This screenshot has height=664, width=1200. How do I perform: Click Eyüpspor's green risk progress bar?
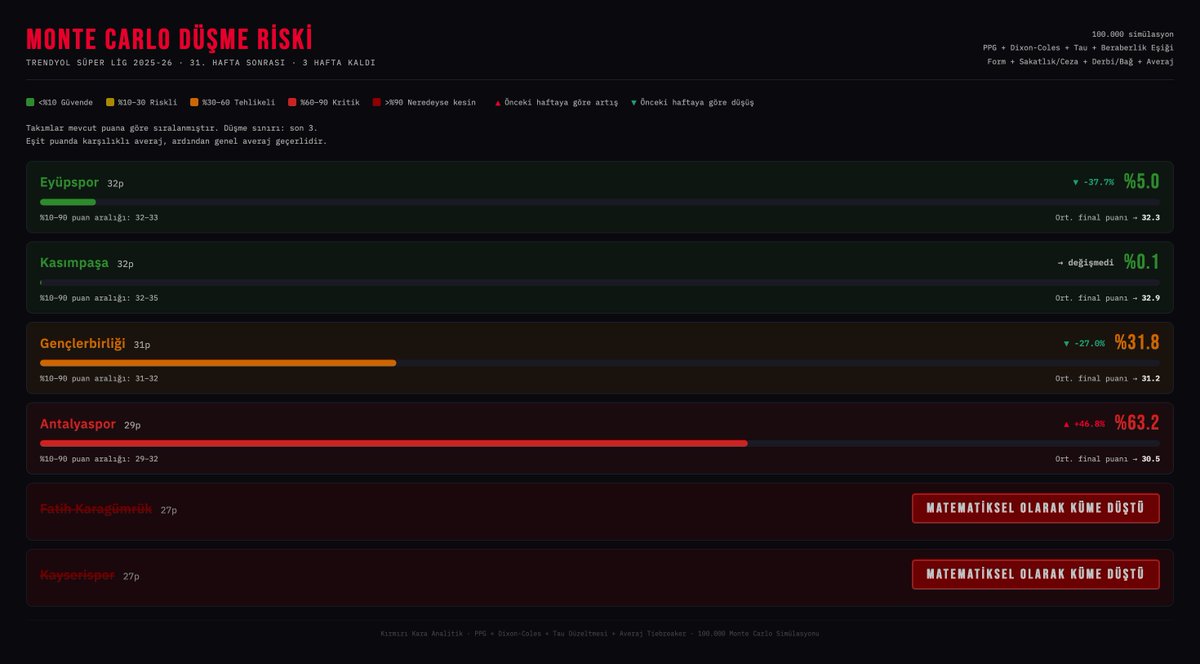click(x=68, y=202)
